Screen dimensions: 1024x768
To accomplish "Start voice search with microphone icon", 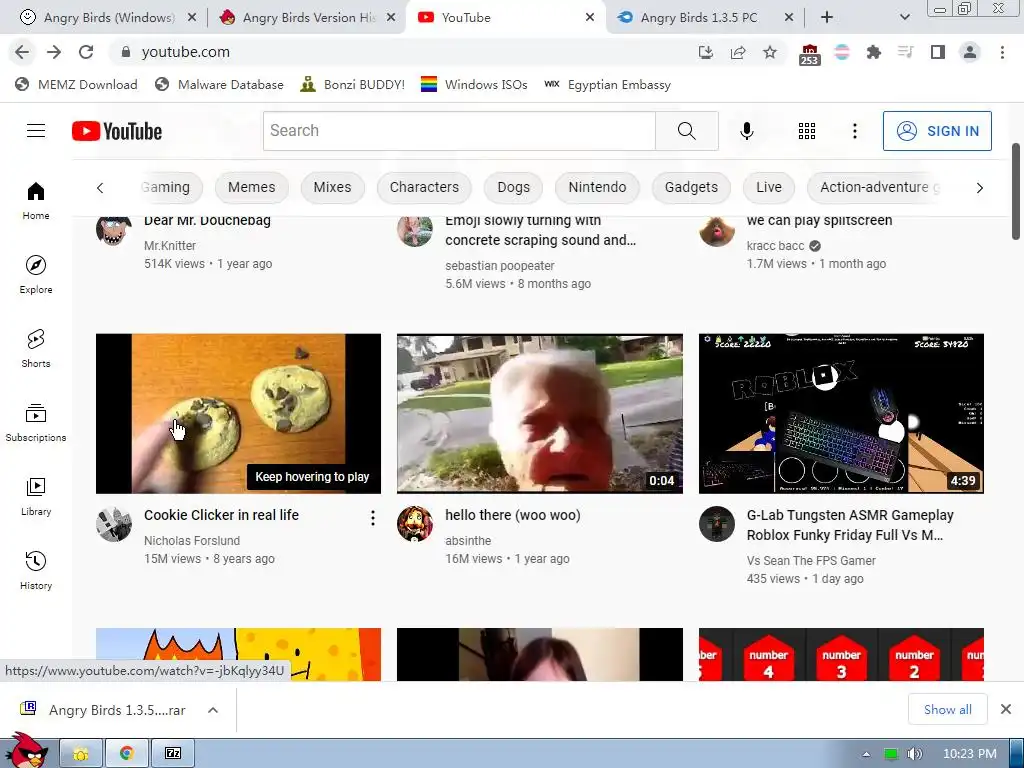I will coord(746,131).
